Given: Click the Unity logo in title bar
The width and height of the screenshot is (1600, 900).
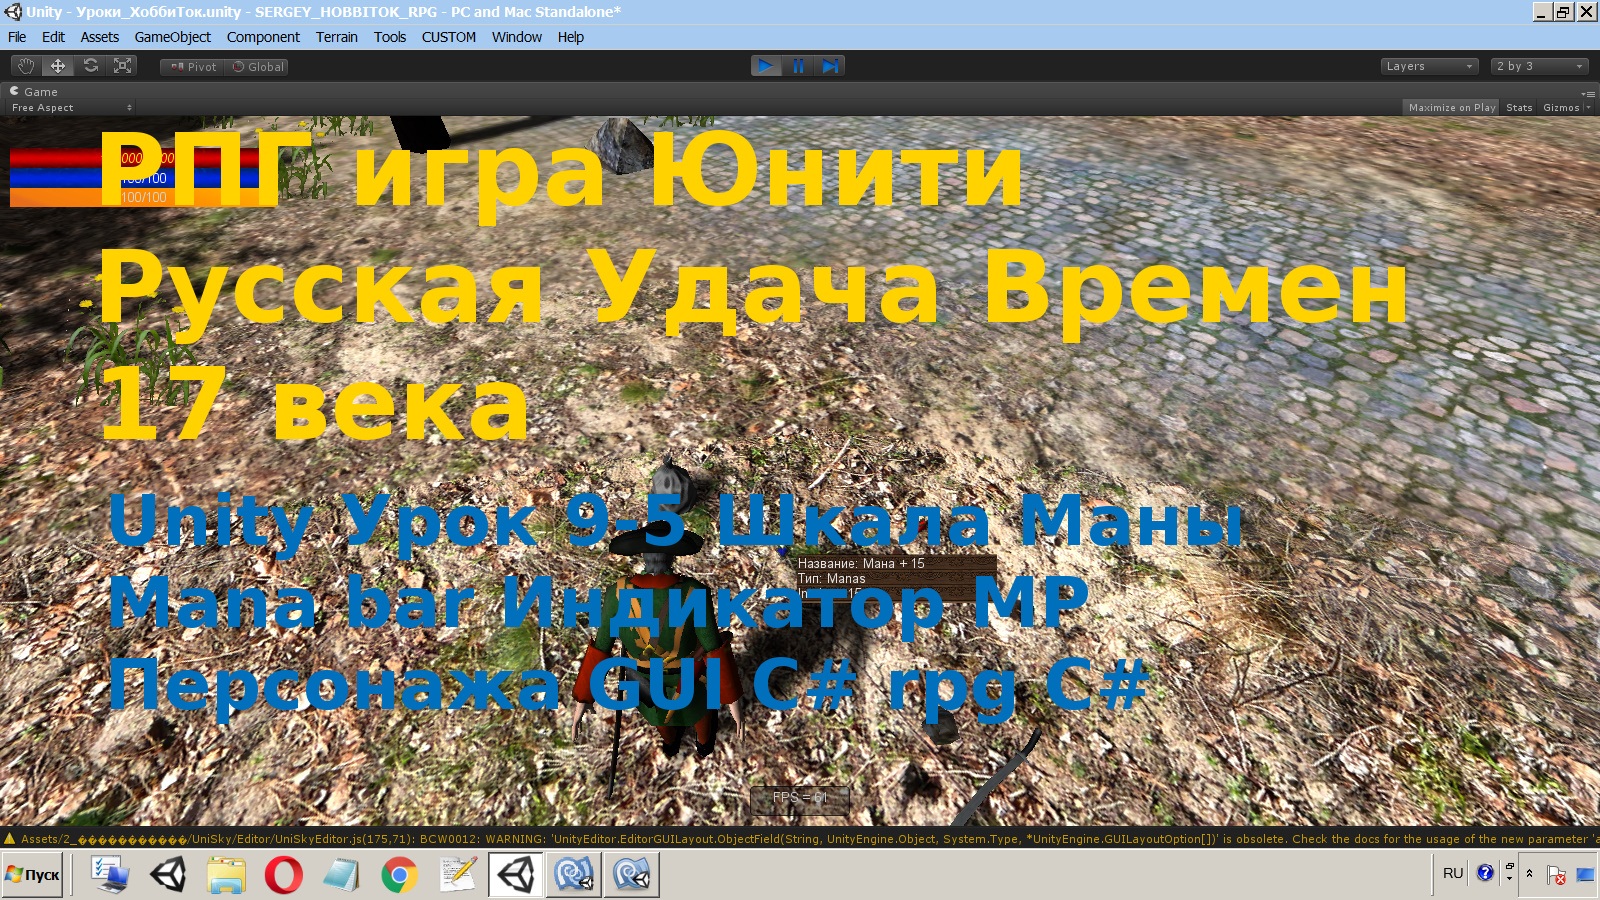Looking at the screenshot, I should tap(13, 12).
